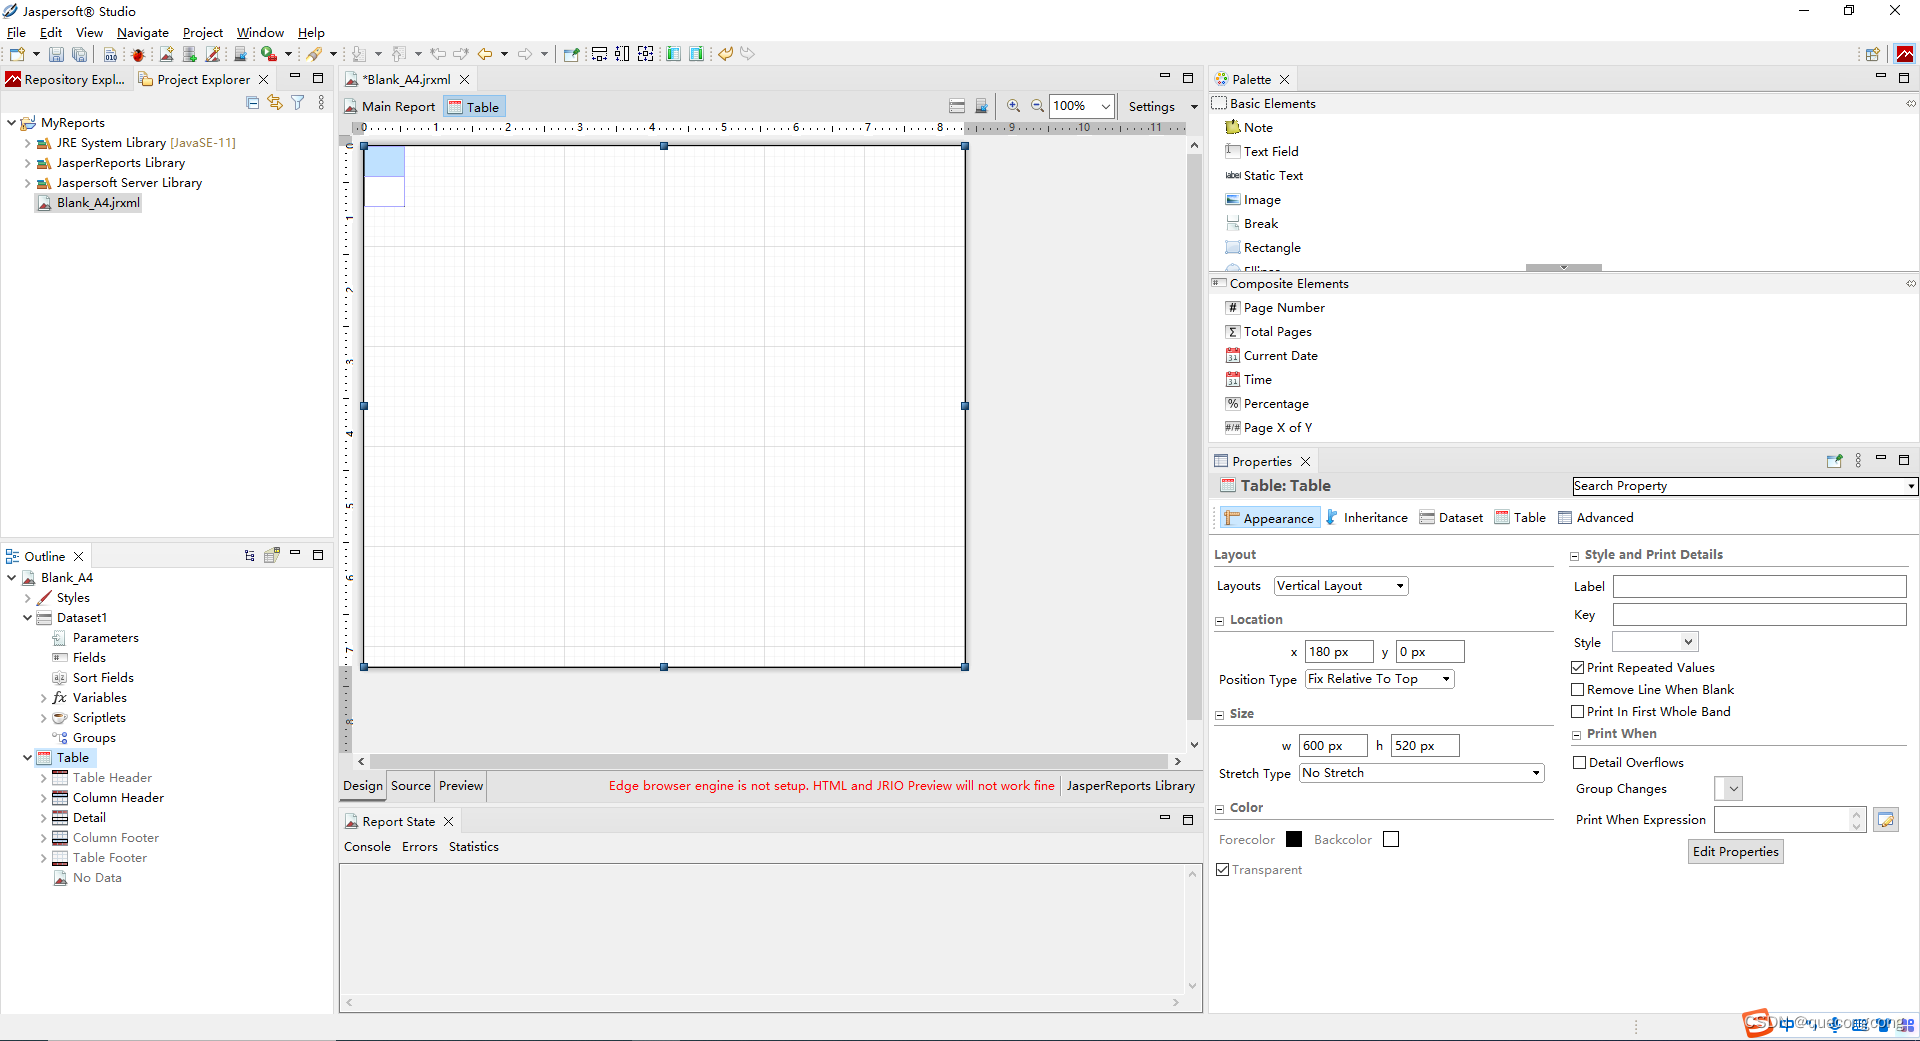
Task: Open the Navigate menu
Action: click(143, 32)
